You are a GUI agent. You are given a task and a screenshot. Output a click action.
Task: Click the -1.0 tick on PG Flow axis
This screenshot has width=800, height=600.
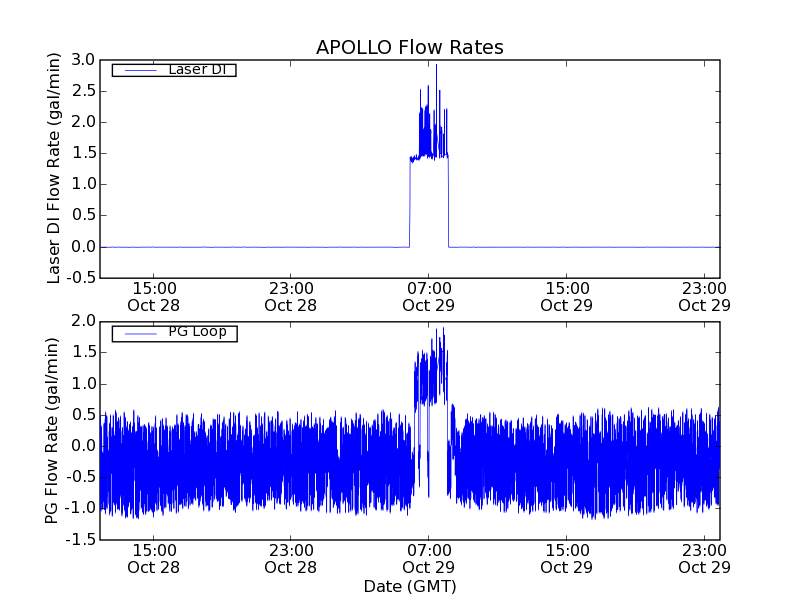click(x=80, y=508)
